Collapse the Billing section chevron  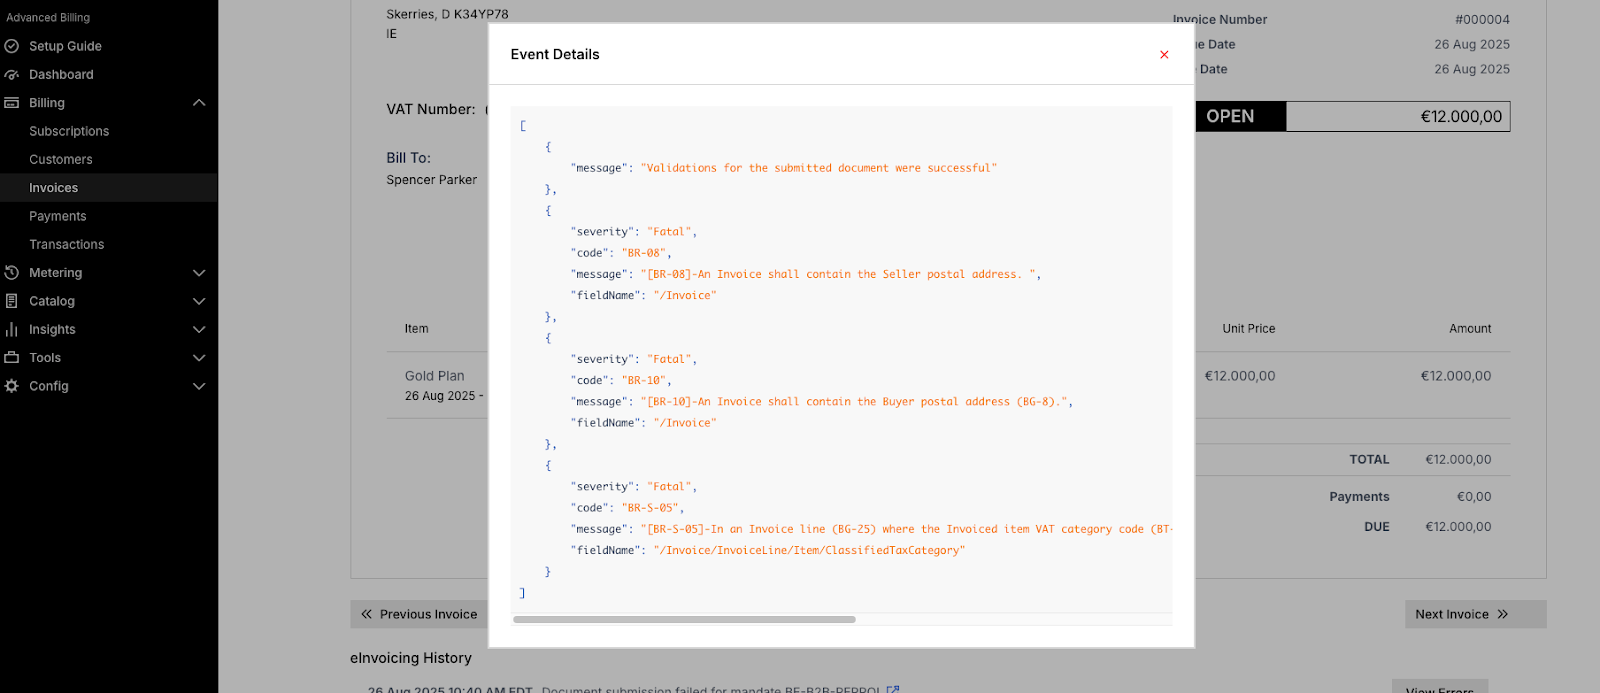[x=199, y=103]
